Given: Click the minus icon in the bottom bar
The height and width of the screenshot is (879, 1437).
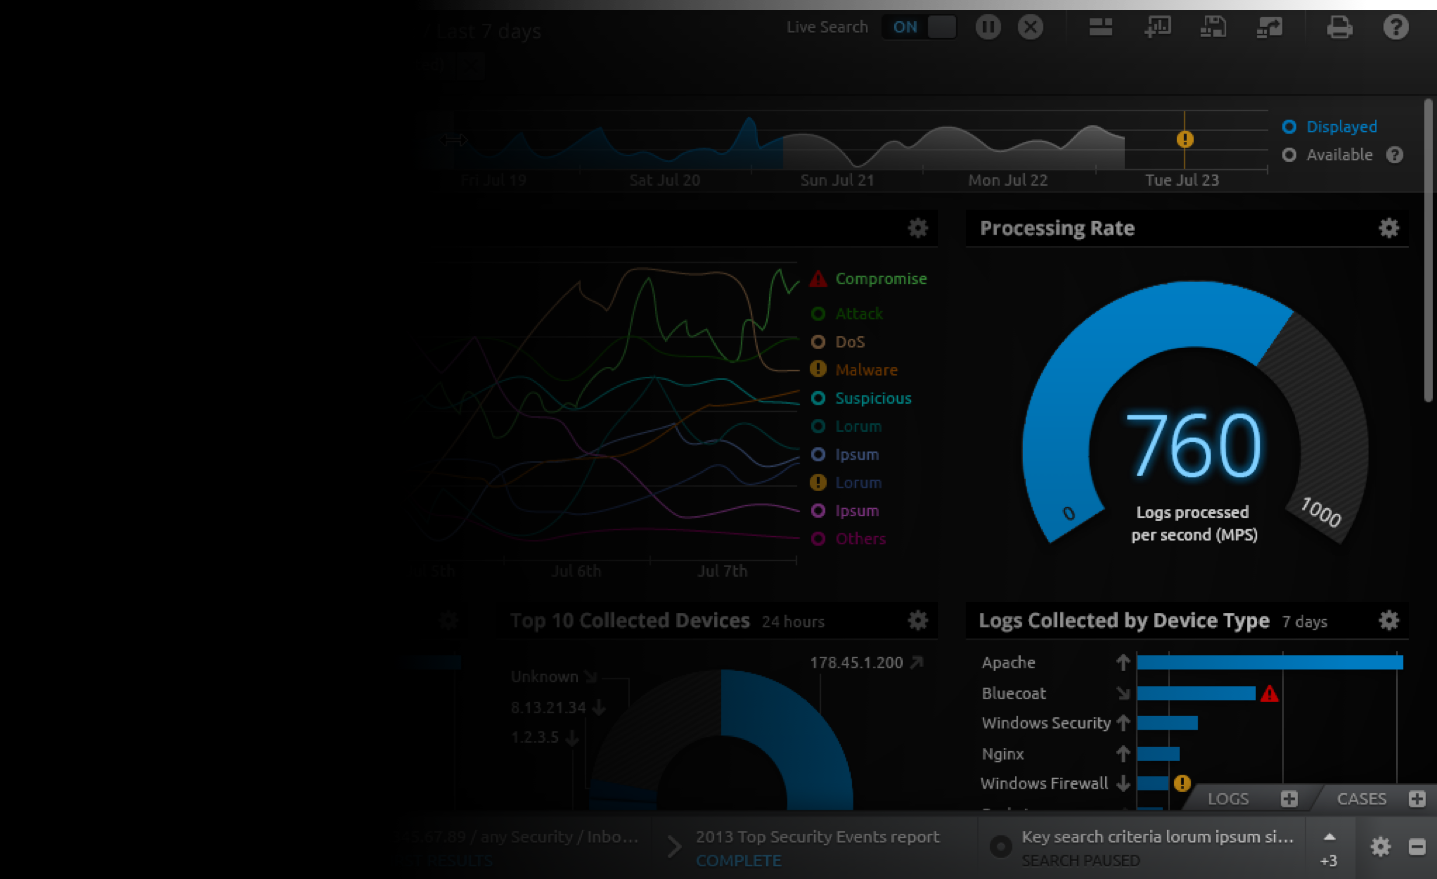Looking at the screenshot, I should tap(1417, 847).
